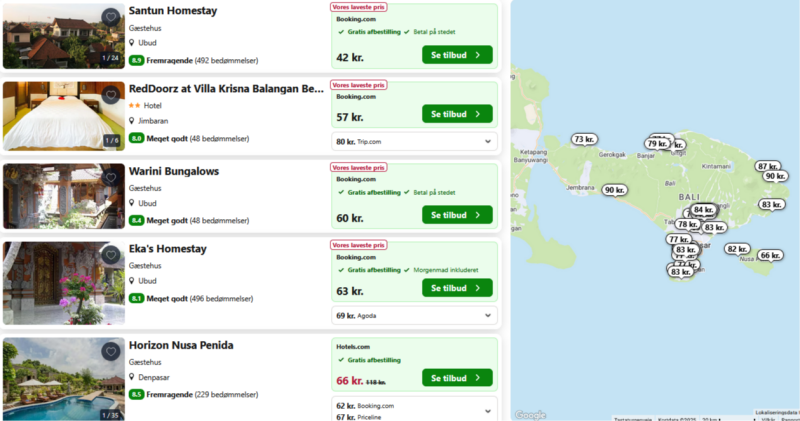This screenshot has width=800, height=421.
Task: Toggle favorite heart on RedDoorz listing
Action: (x=110, y=96)
